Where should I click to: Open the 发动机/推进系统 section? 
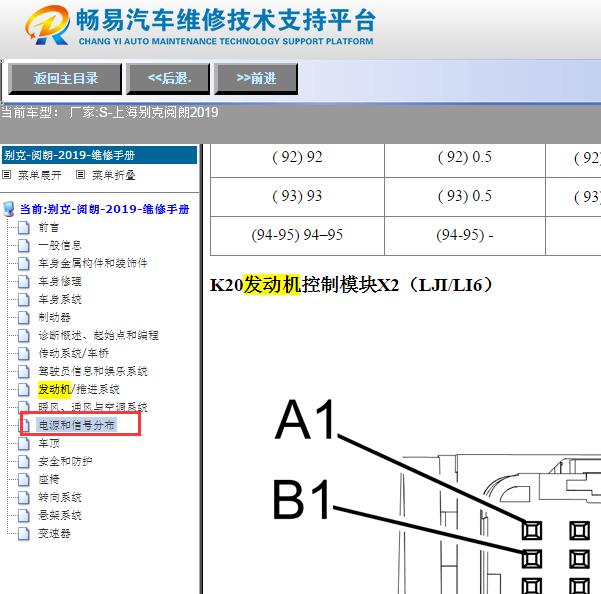pyautogui.click(x=79, y=389)
